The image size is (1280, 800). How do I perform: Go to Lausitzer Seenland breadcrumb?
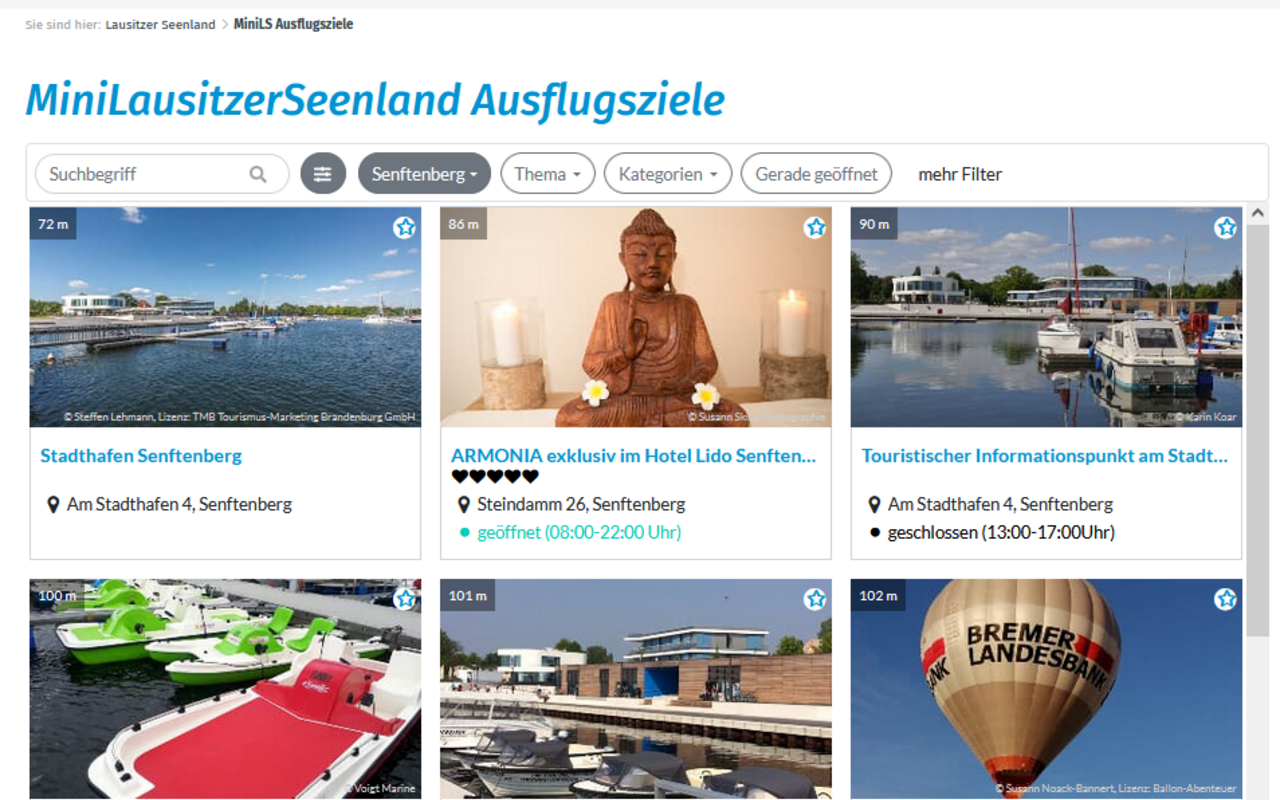click(160, 25)
